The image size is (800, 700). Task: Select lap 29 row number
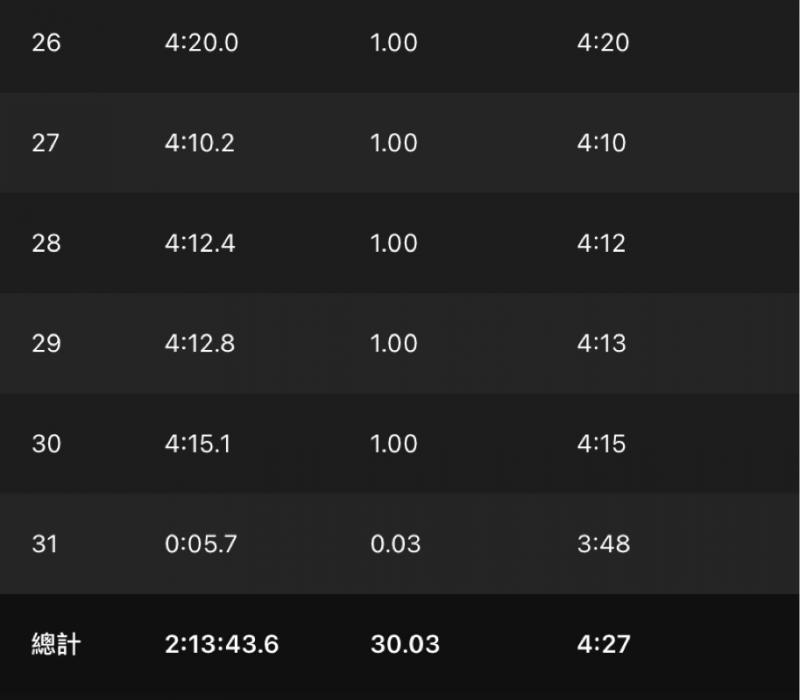click(x=46, y=343)
